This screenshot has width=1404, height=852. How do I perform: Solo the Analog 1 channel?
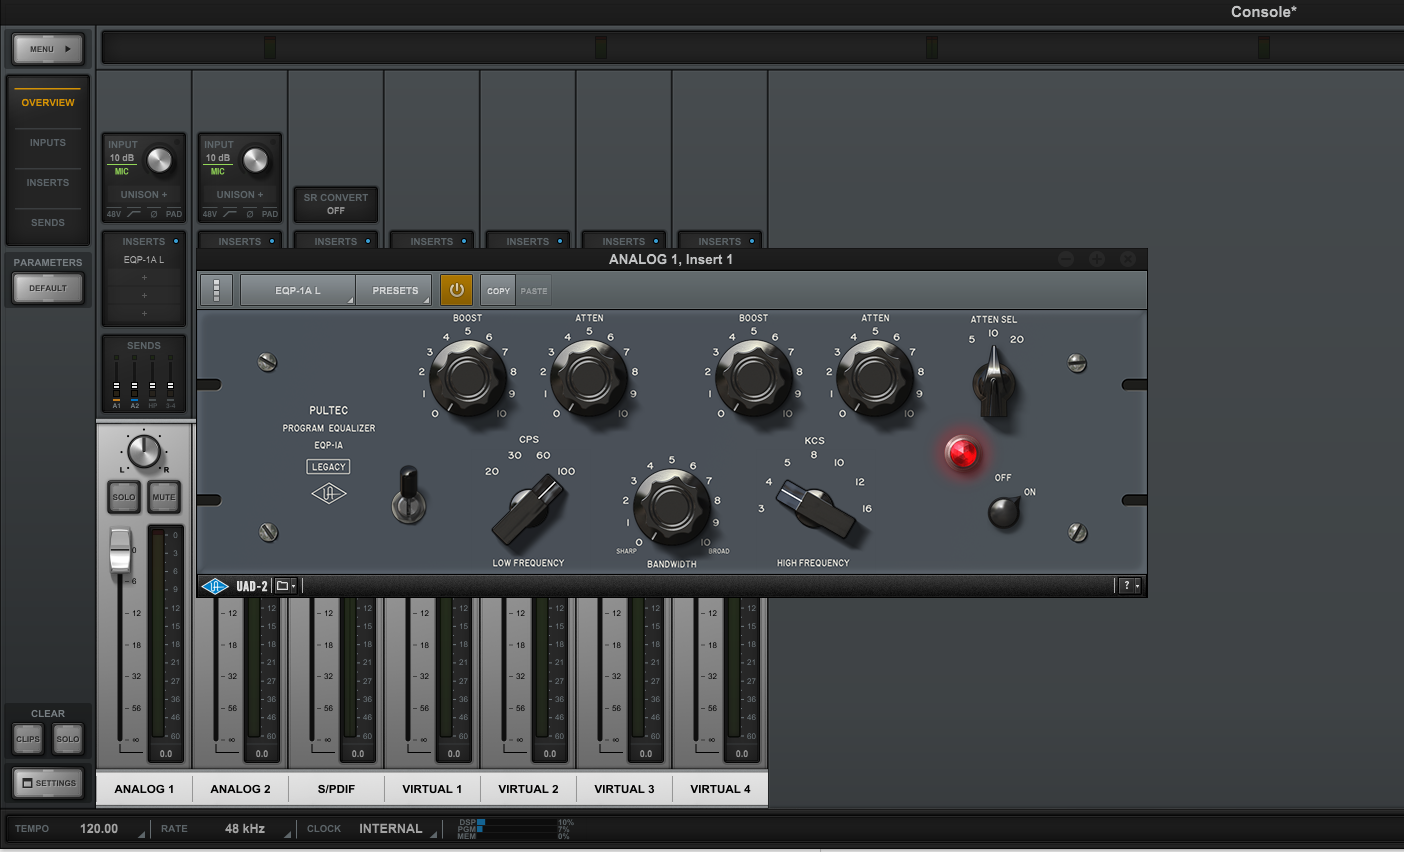(x=124, y=497)
